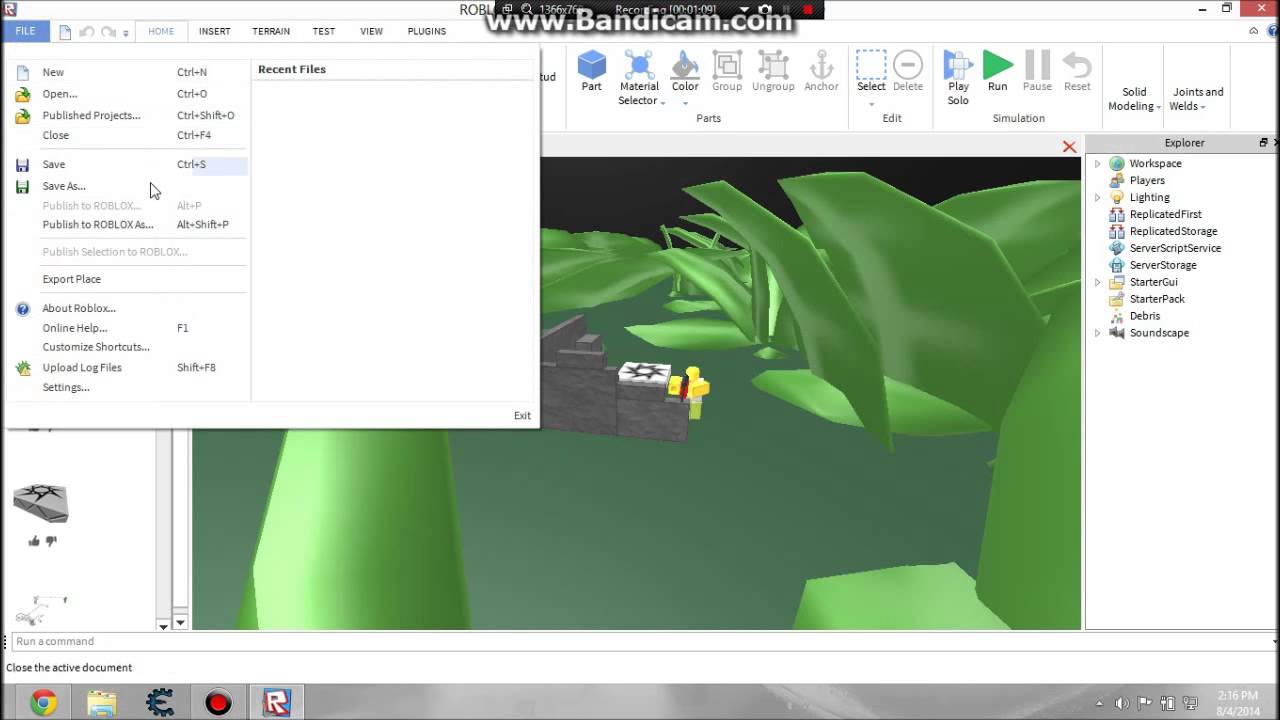Click the Color paint bucket icon
Image resolution: width=1280 pixels, height=720 pixels.
(x=685, y=66)
